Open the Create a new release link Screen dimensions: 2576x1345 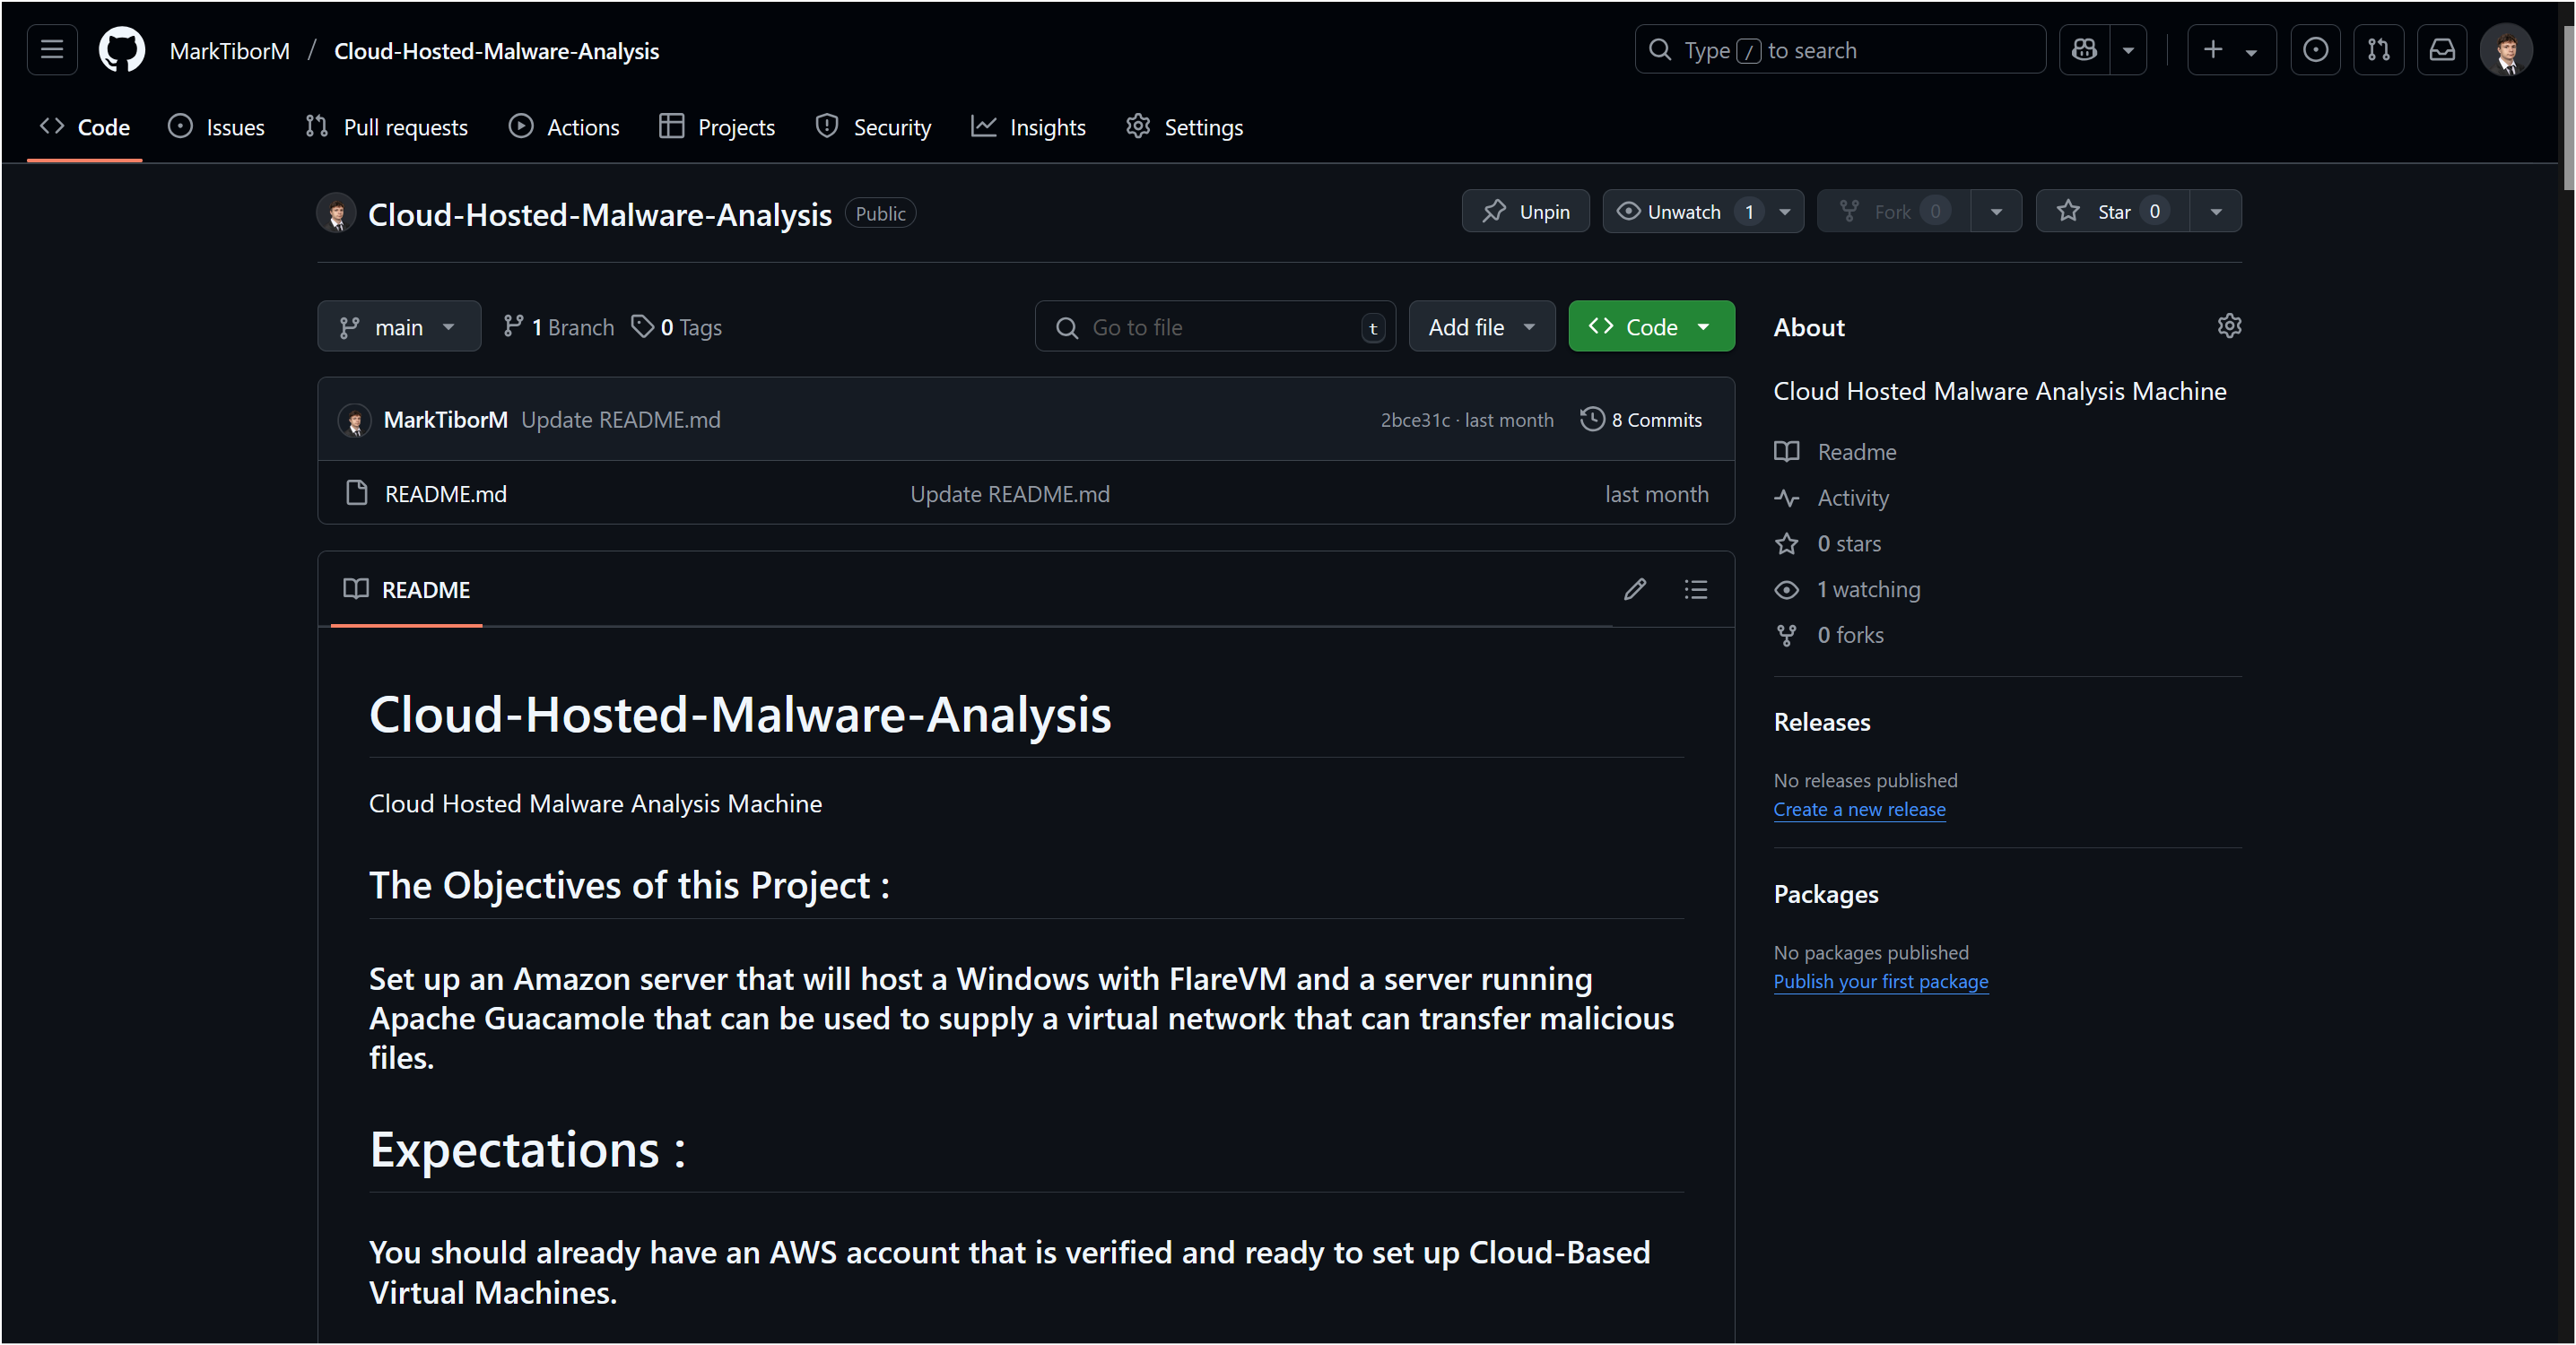coord(1859,809)
